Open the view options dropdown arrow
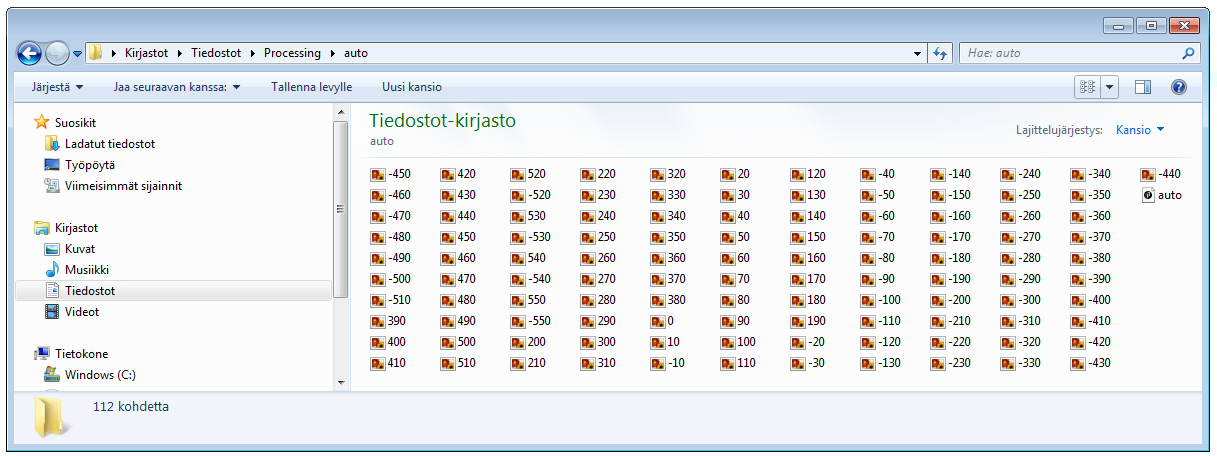 tap(1110, 88)
